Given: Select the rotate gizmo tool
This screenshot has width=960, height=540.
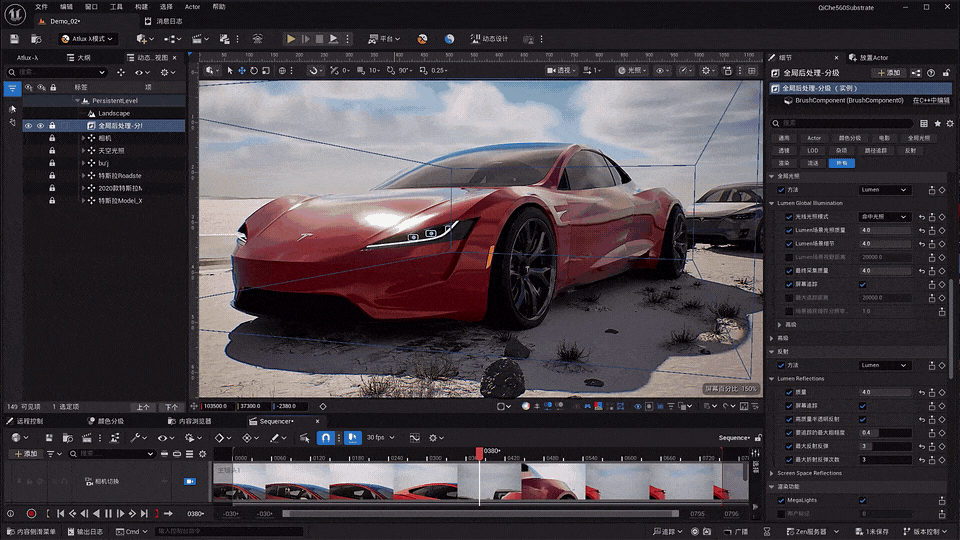Looking at the screenshot, I should [x=254, y=70].
